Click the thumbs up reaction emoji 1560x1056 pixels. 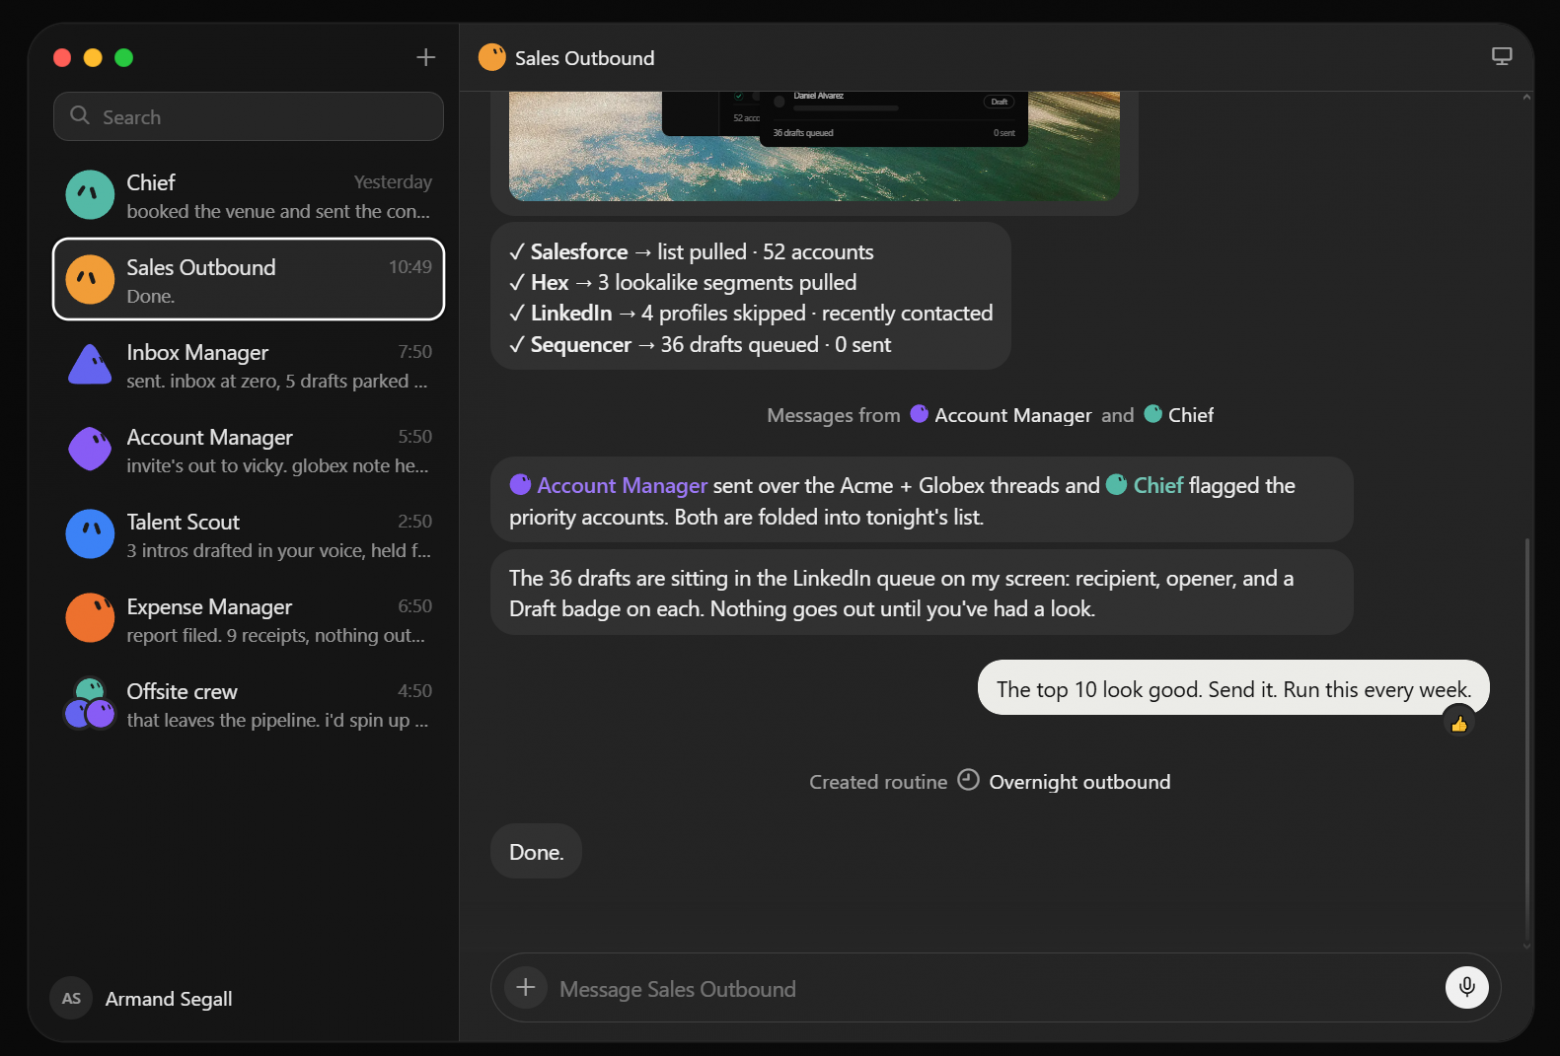tap(1459, 723)
